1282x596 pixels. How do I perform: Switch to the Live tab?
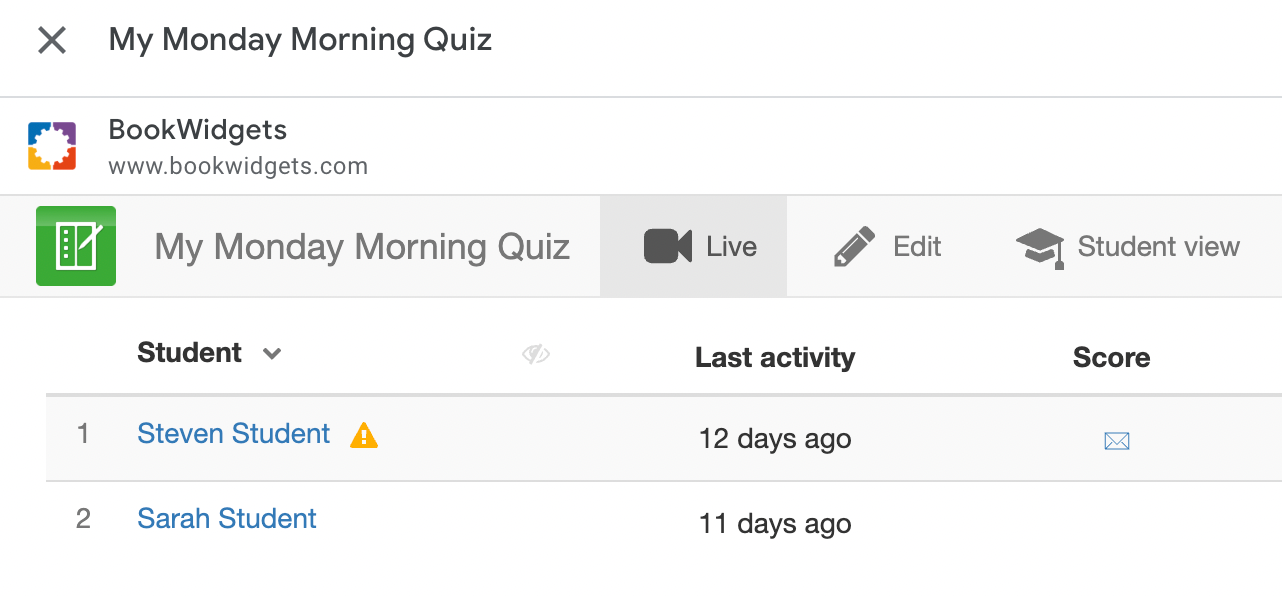pos(700,247)
